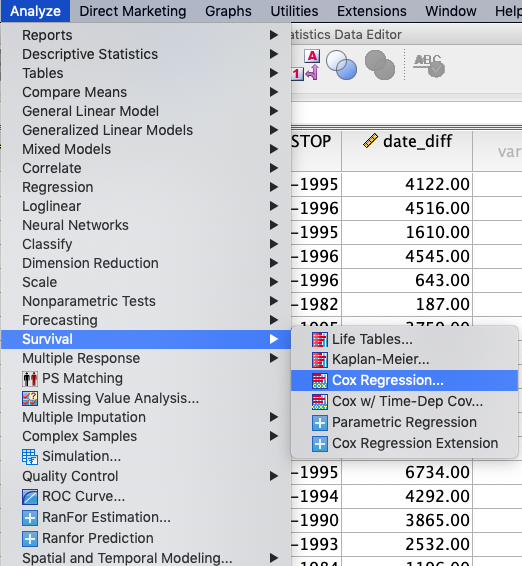Viewport: 522px width, 566px height.
Task: Click the gray overlapping circles toolbar icon
Action: coord(380,65)
